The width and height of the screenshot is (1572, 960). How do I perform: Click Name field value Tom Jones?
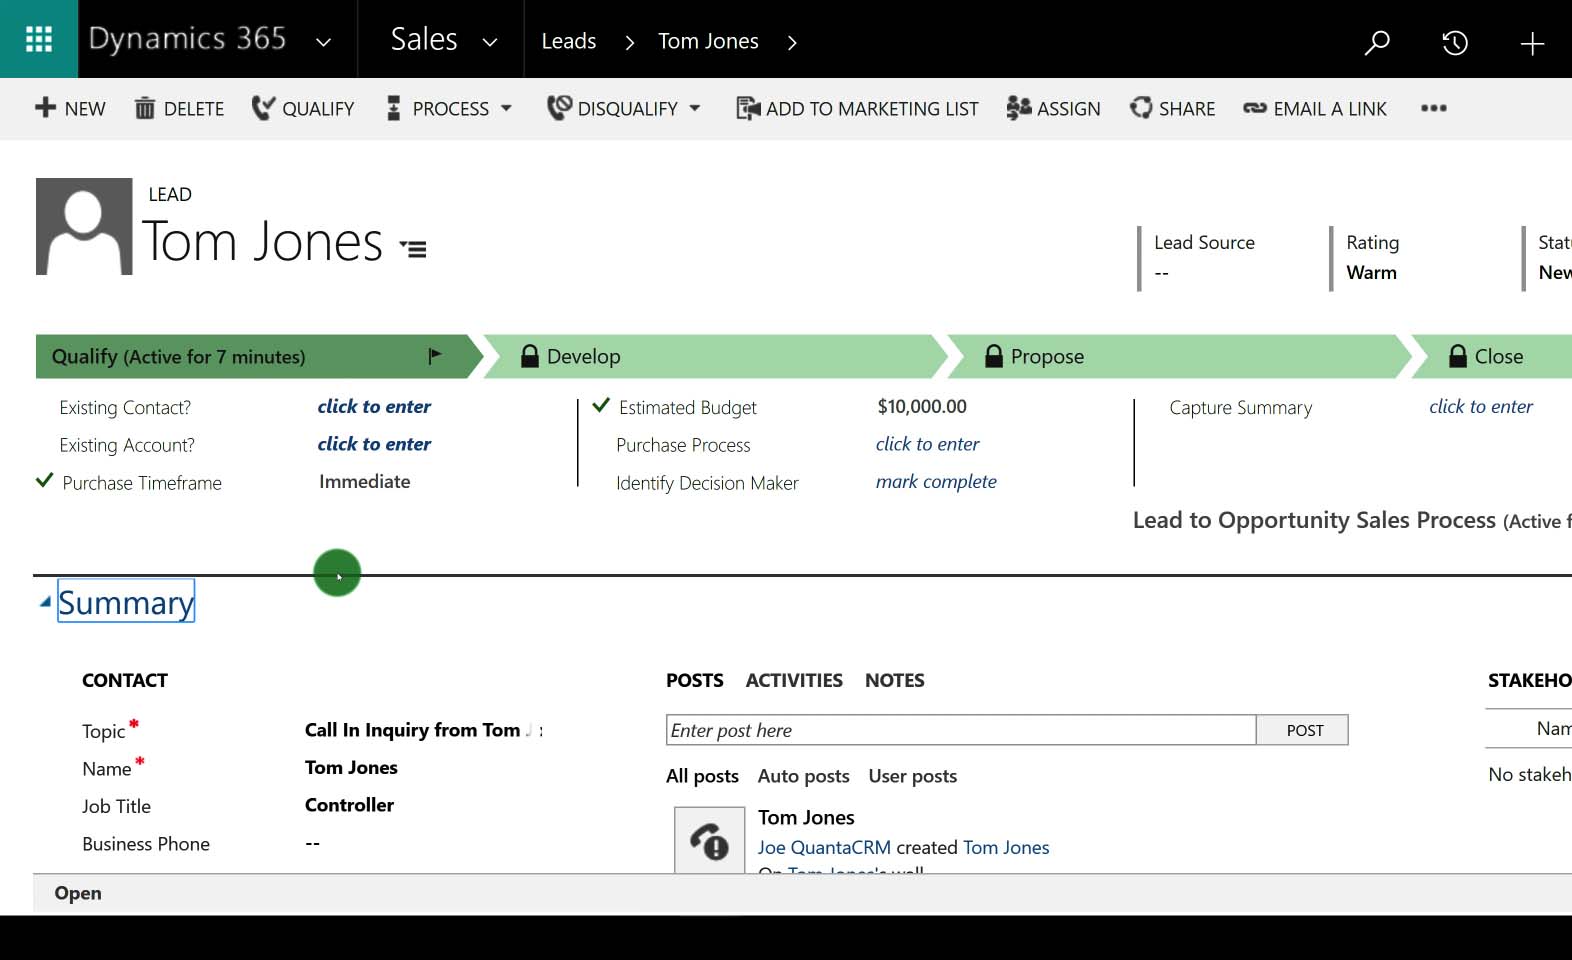(351, 768)
